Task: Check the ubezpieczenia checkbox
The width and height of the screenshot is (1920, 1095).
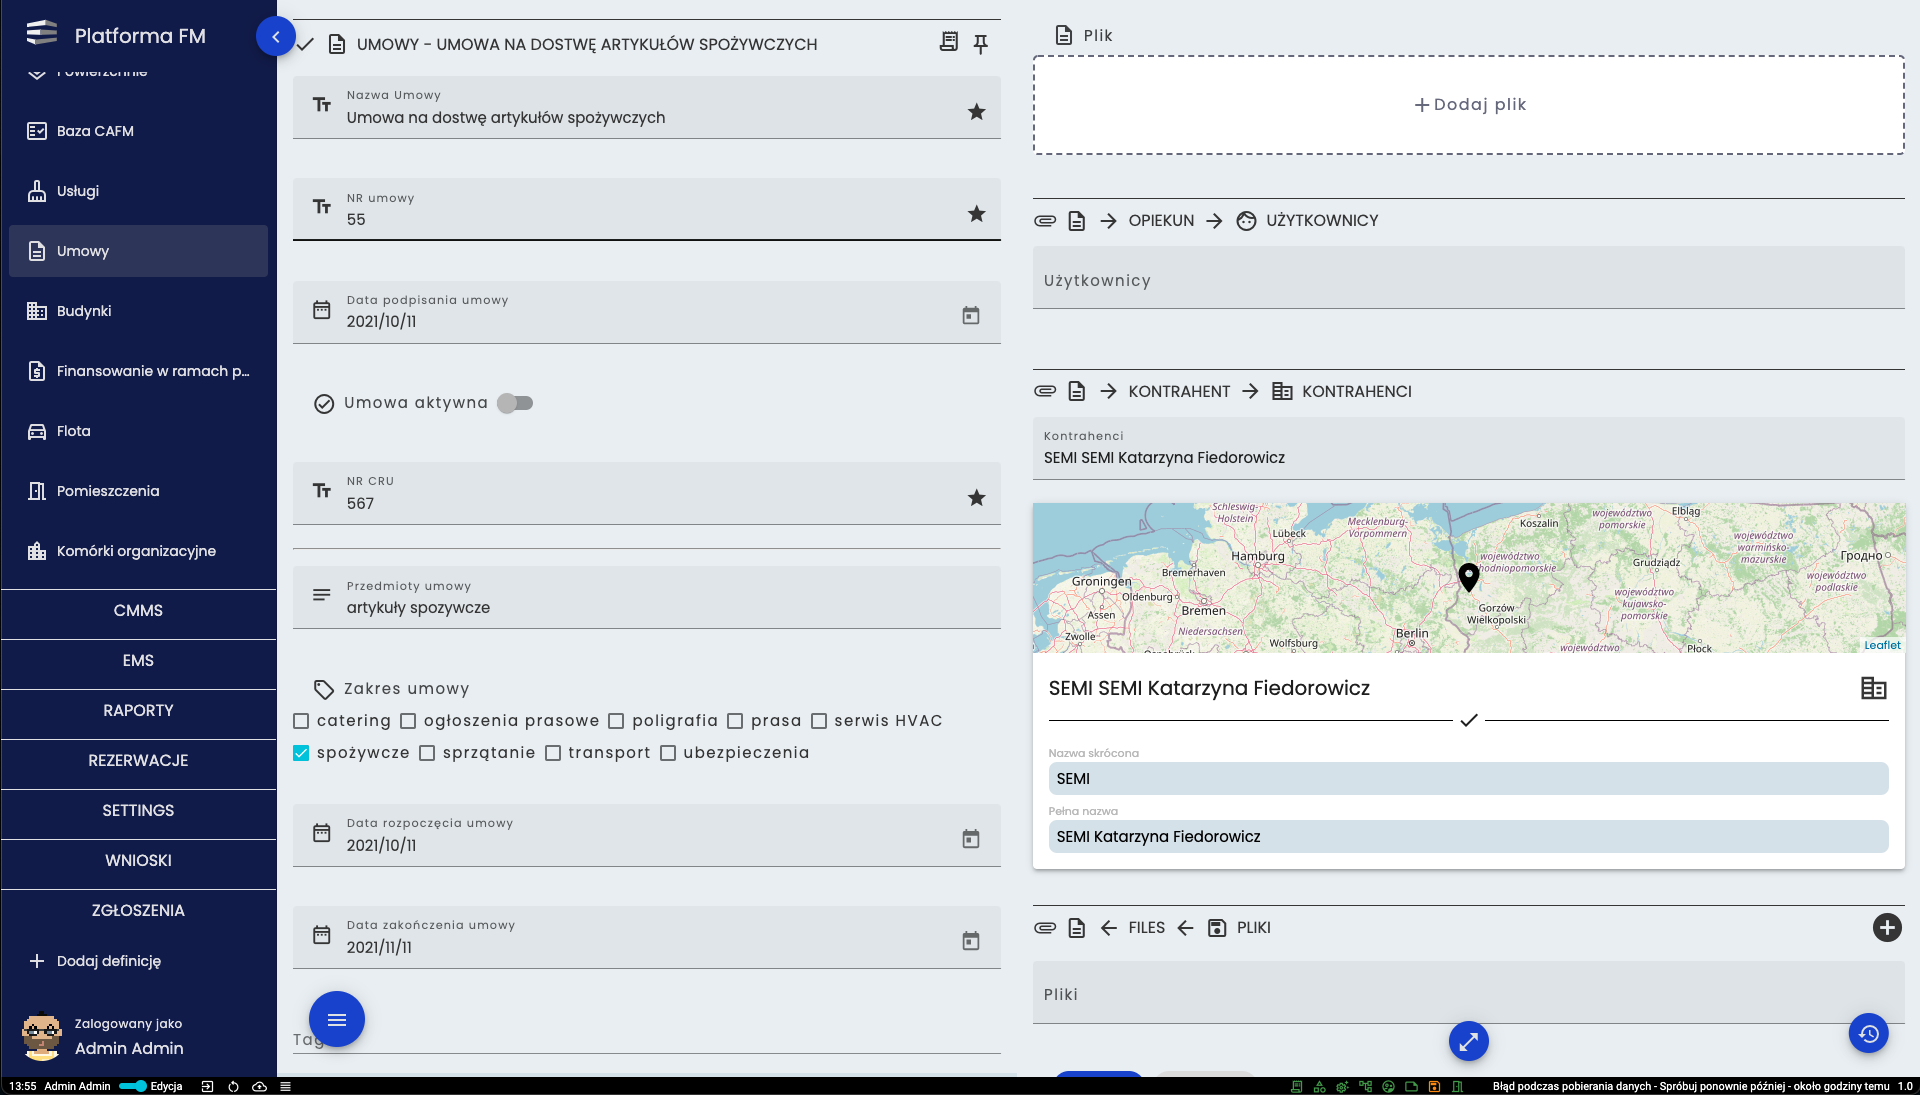Action: click(668, 753)
